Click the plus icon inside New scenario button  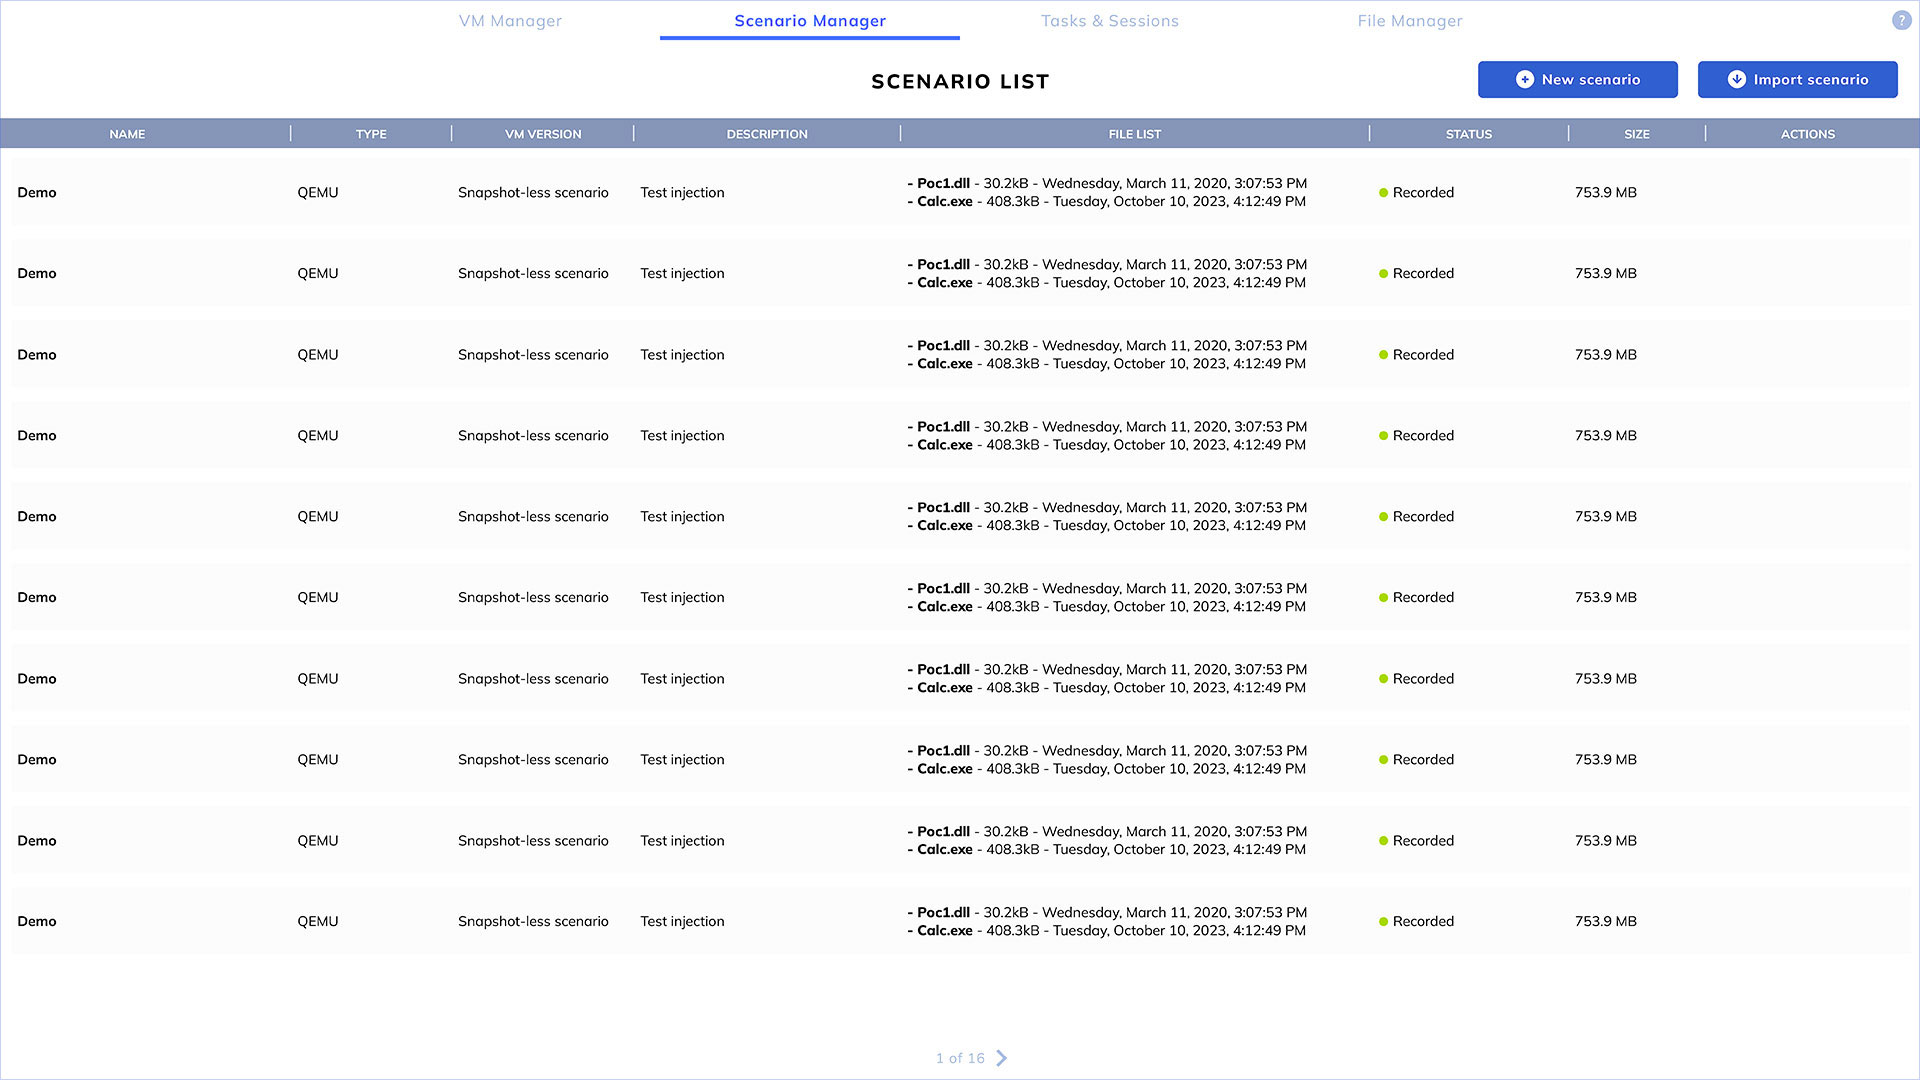[x=1526, y=79]
